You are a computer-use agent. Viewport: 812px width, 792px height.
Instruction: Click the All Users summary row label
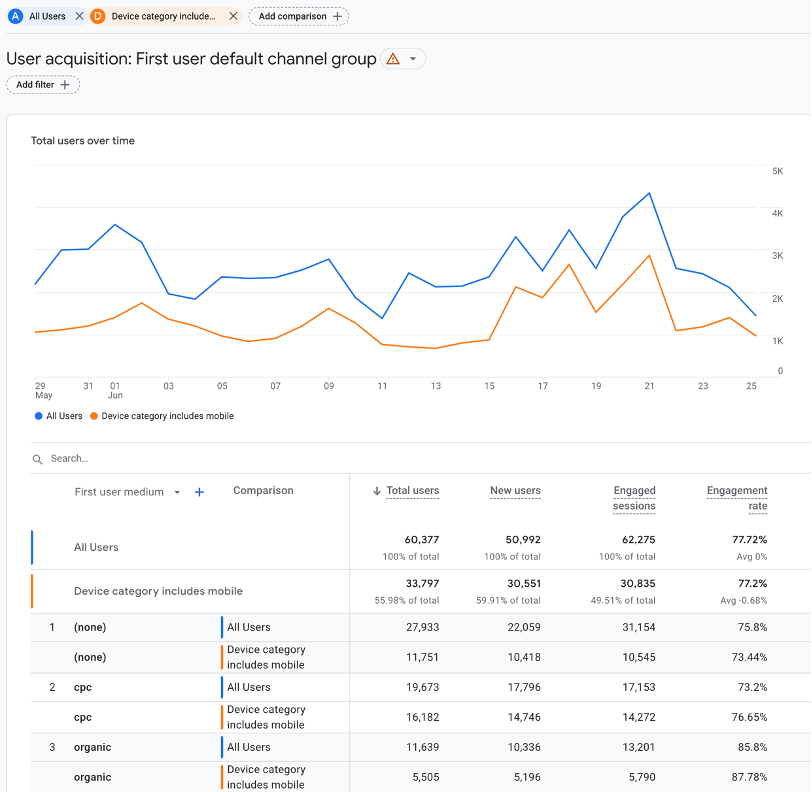(x=96, y=547)
